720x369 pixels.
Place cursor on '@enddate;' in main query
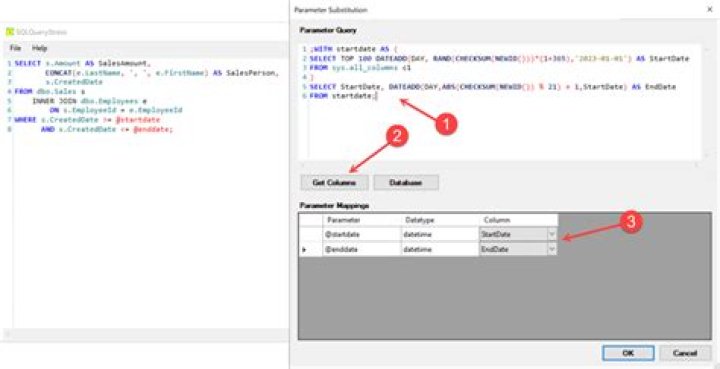pyautogui.click(x=153, y=129)
